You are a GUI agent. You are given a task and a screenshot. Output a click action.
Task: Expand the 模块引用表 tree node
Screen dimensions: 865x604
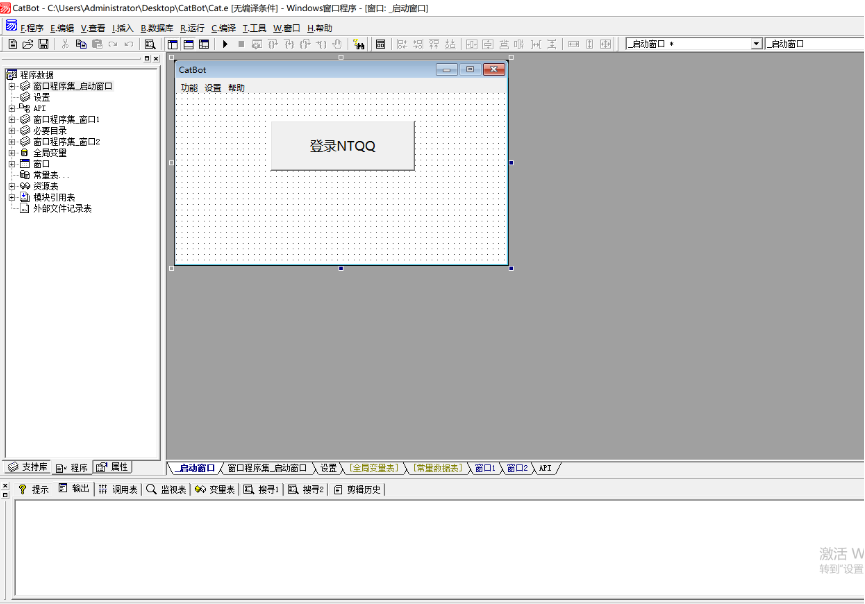click(12, 197)
